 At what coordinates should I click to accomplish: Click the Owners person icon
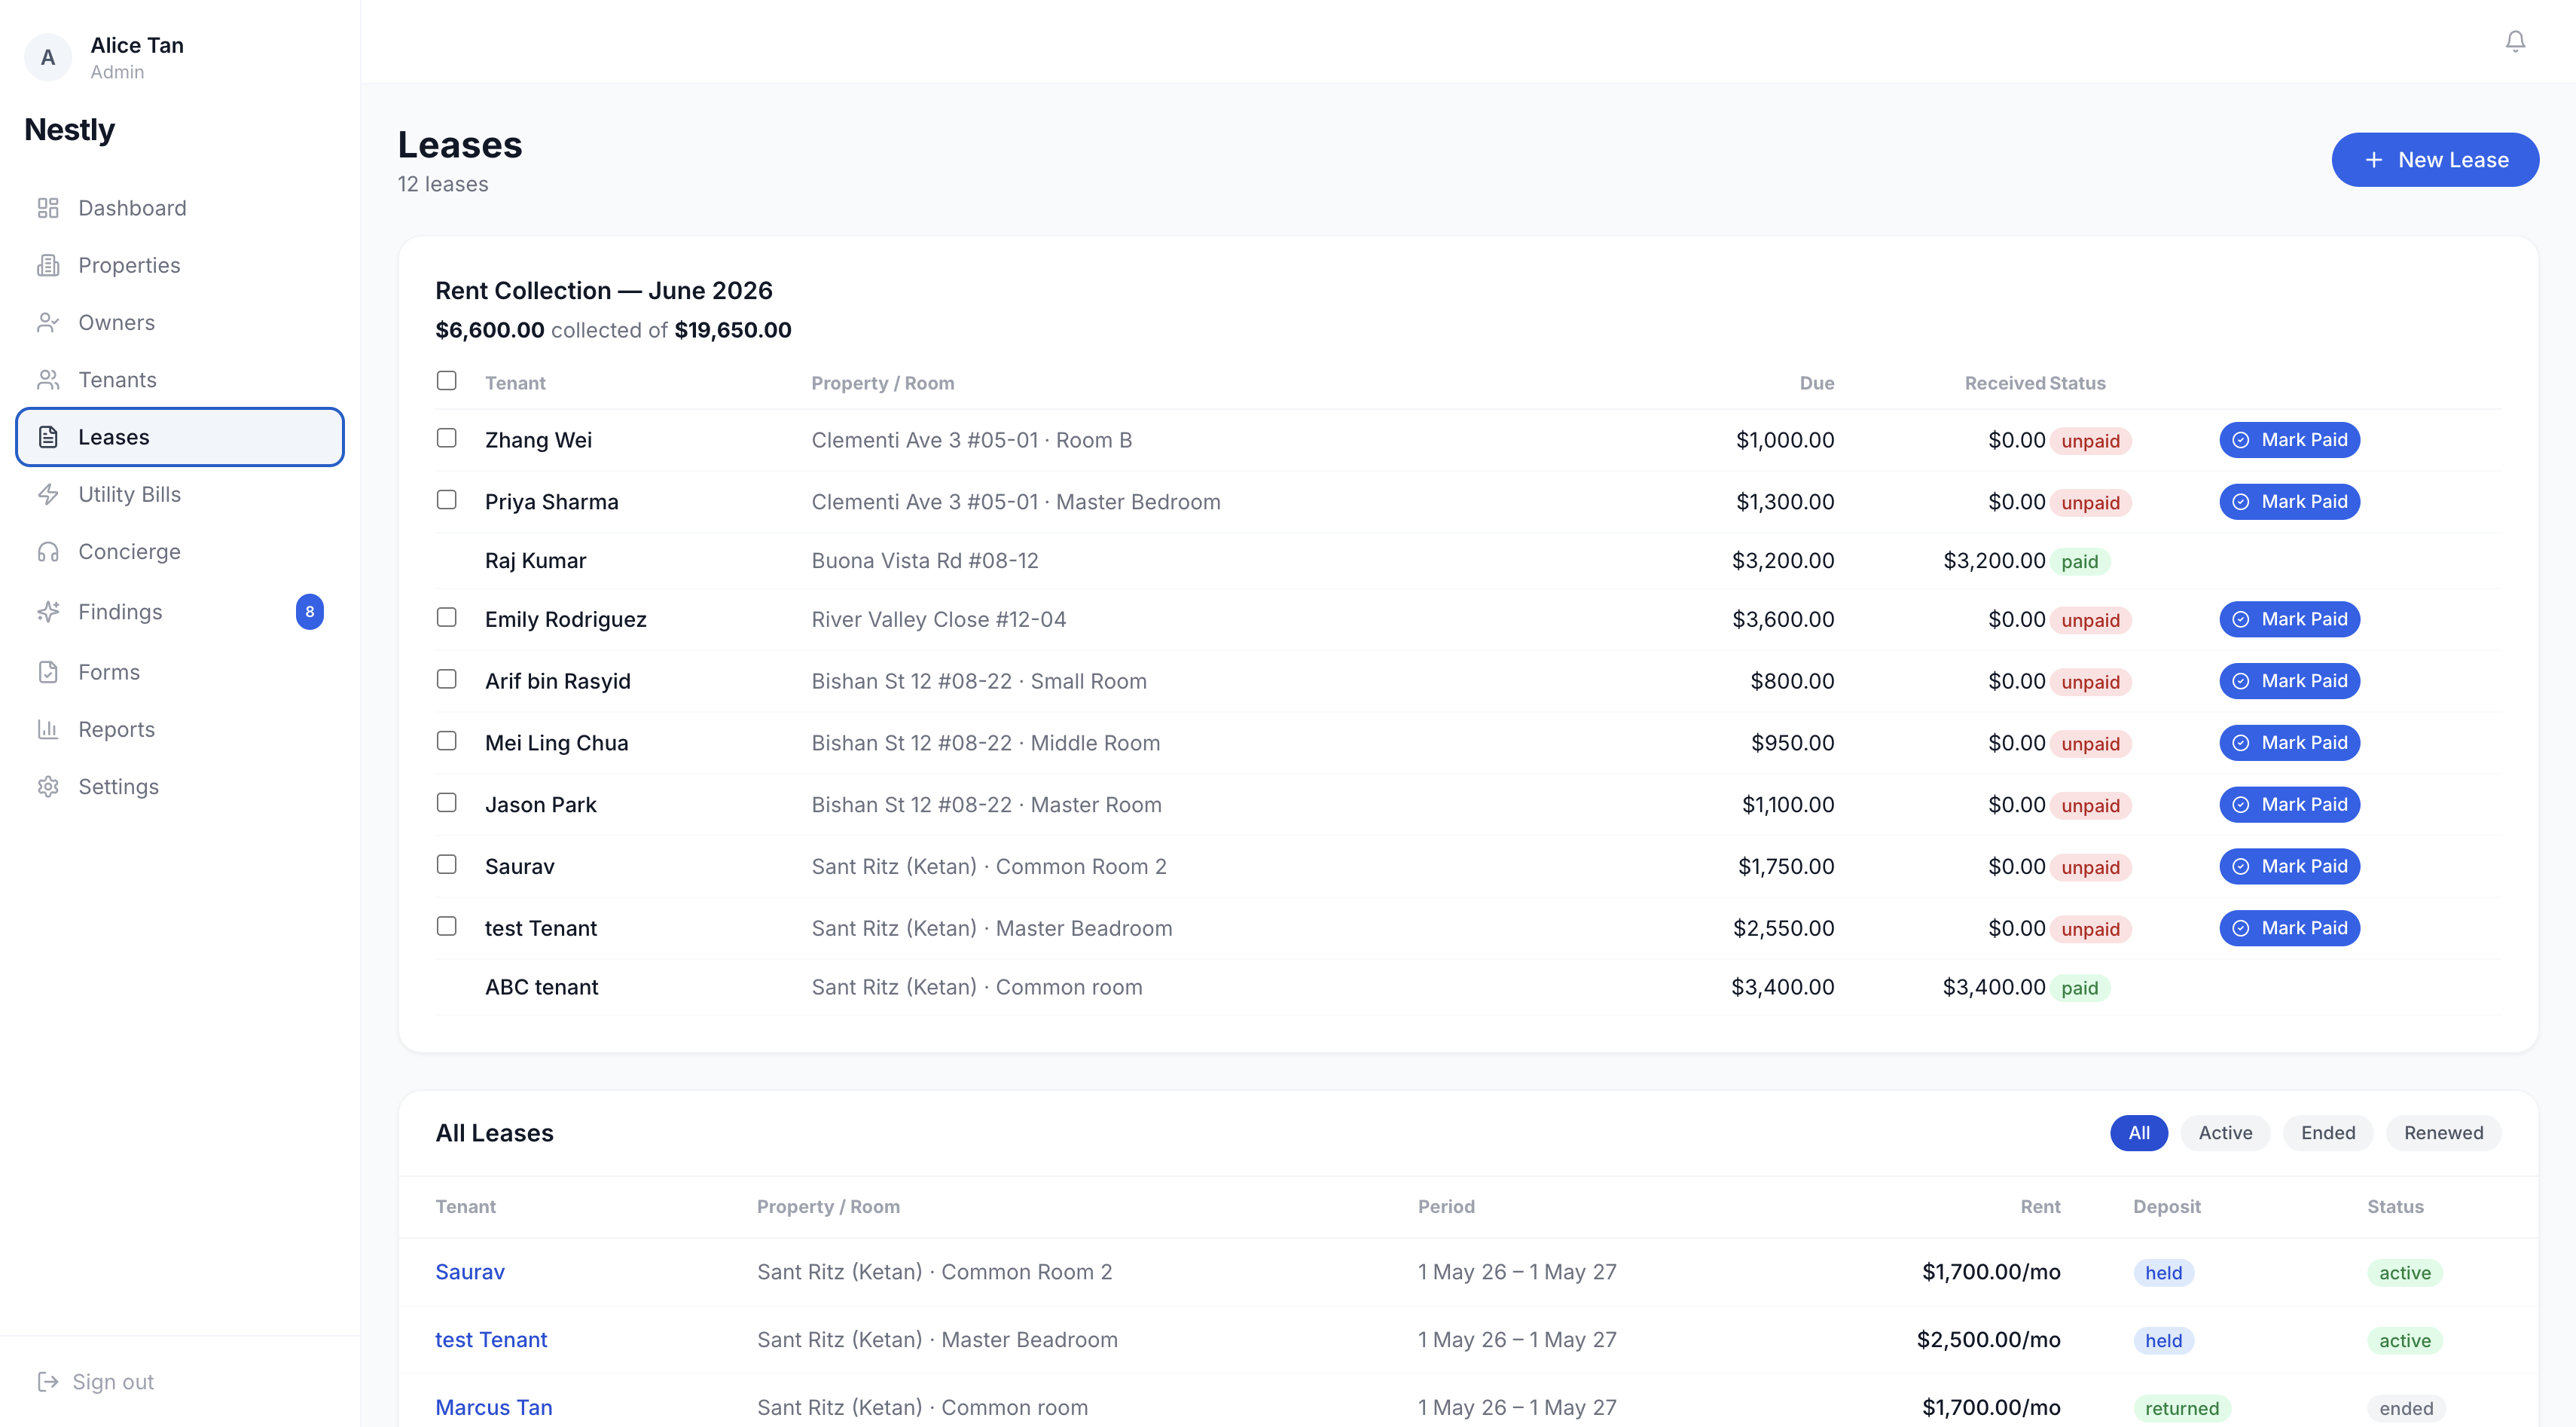[48, 322]
